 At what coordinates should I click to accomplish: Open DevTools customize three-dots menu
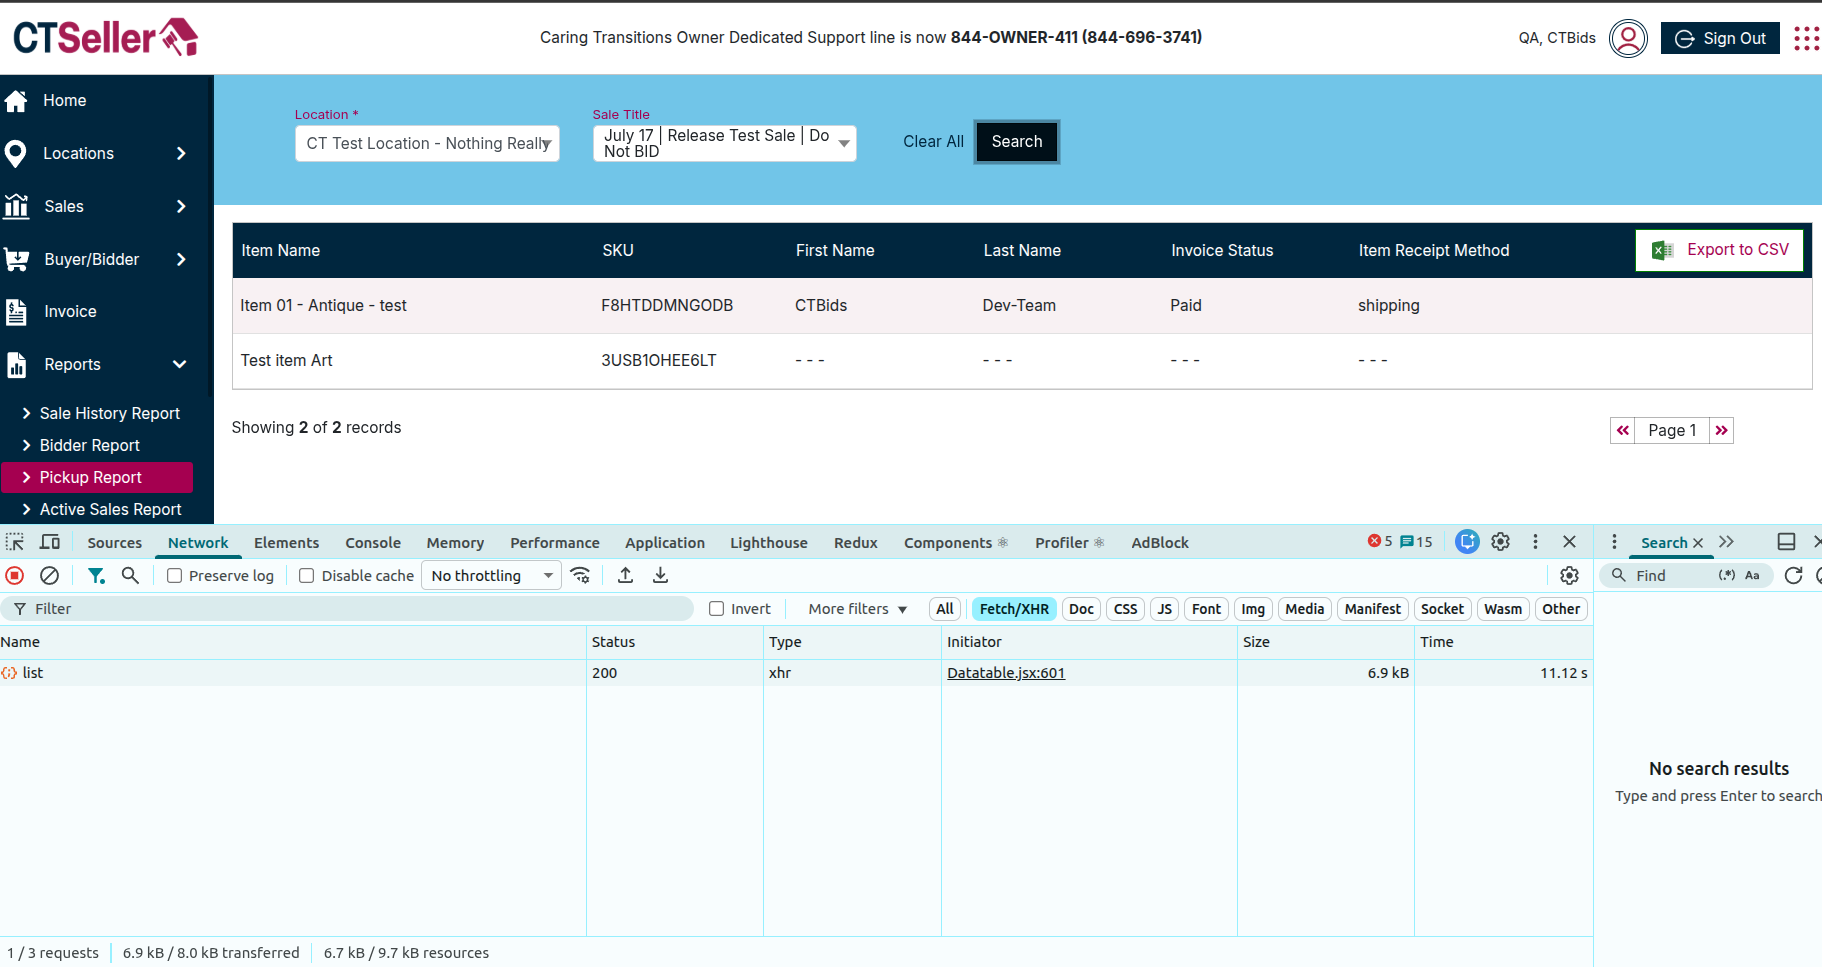(x=1535, y=541)
